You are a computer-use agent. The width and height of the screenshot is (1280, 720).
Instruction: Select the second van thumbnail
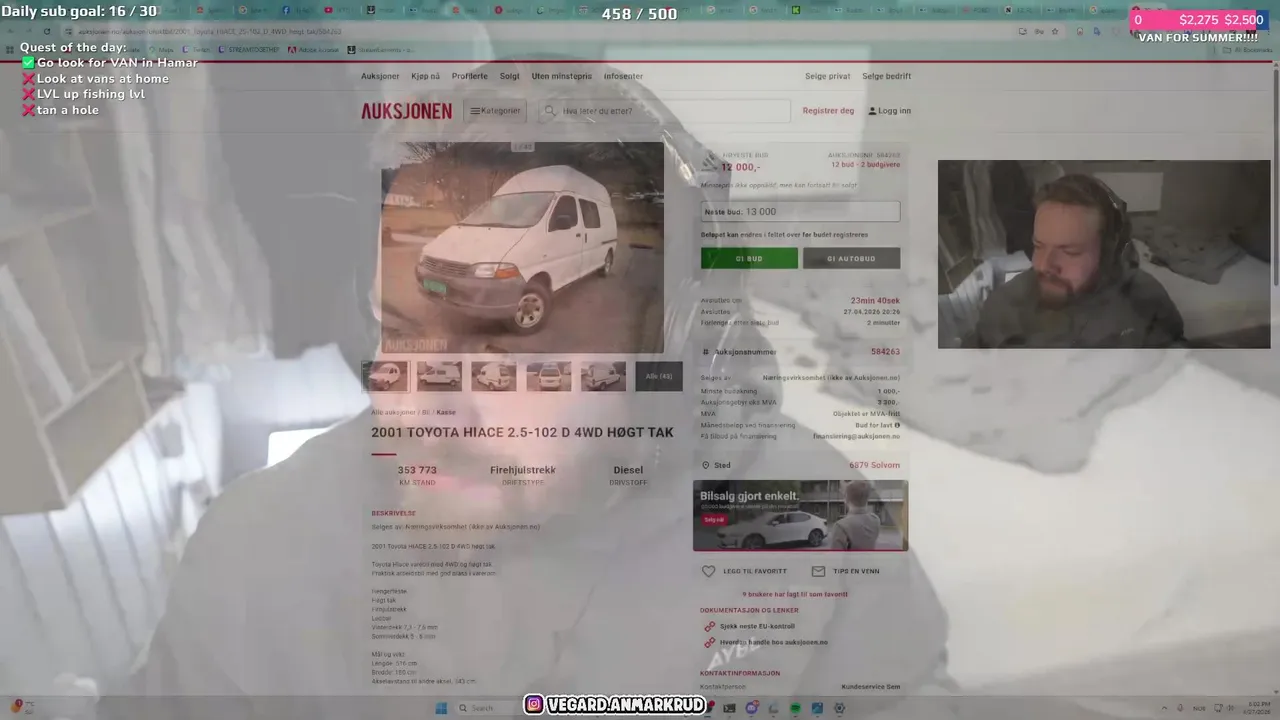pos(439,376)
